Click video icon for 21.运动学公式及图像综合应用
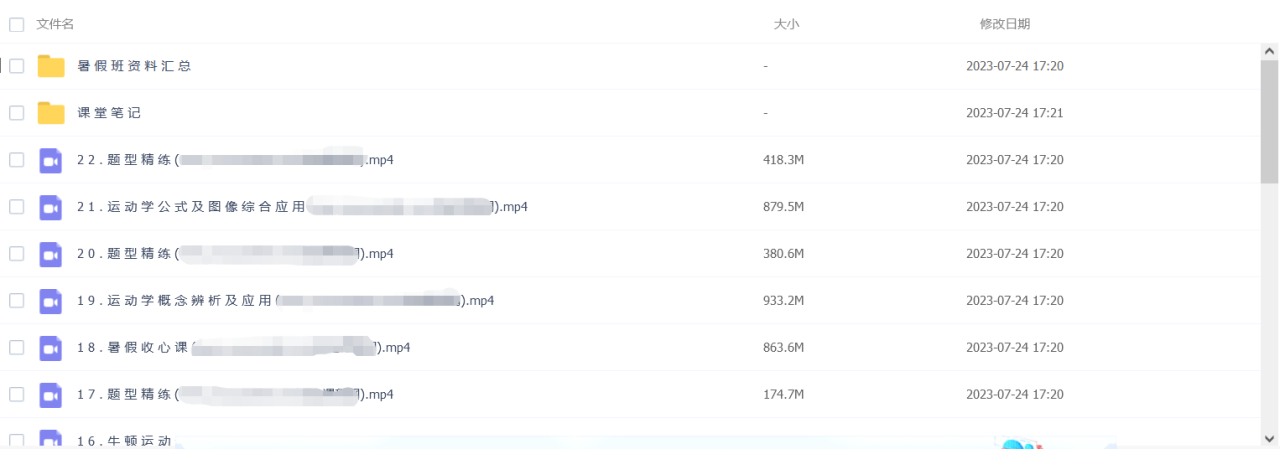The image size is (1280, 449). [51, 207]
